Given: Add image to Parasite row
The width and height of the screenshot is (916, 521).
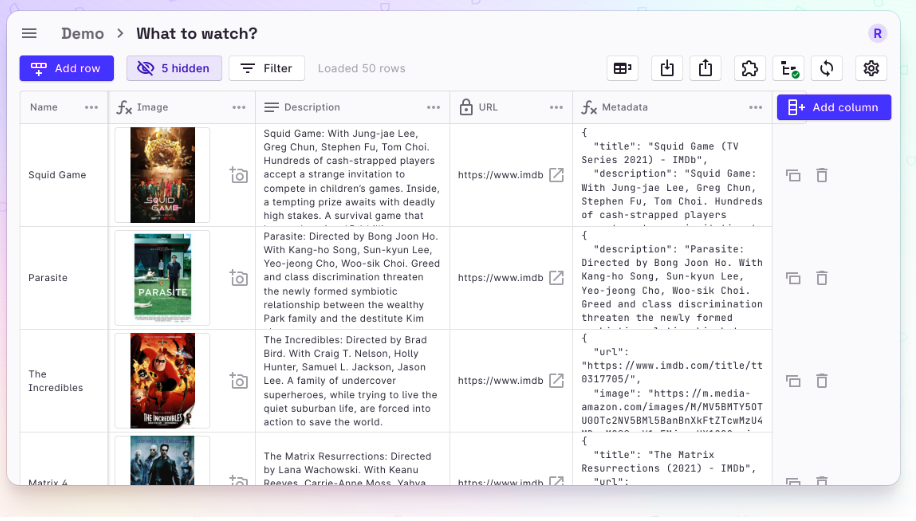Looking at the screenshot, I should point(238,277).
